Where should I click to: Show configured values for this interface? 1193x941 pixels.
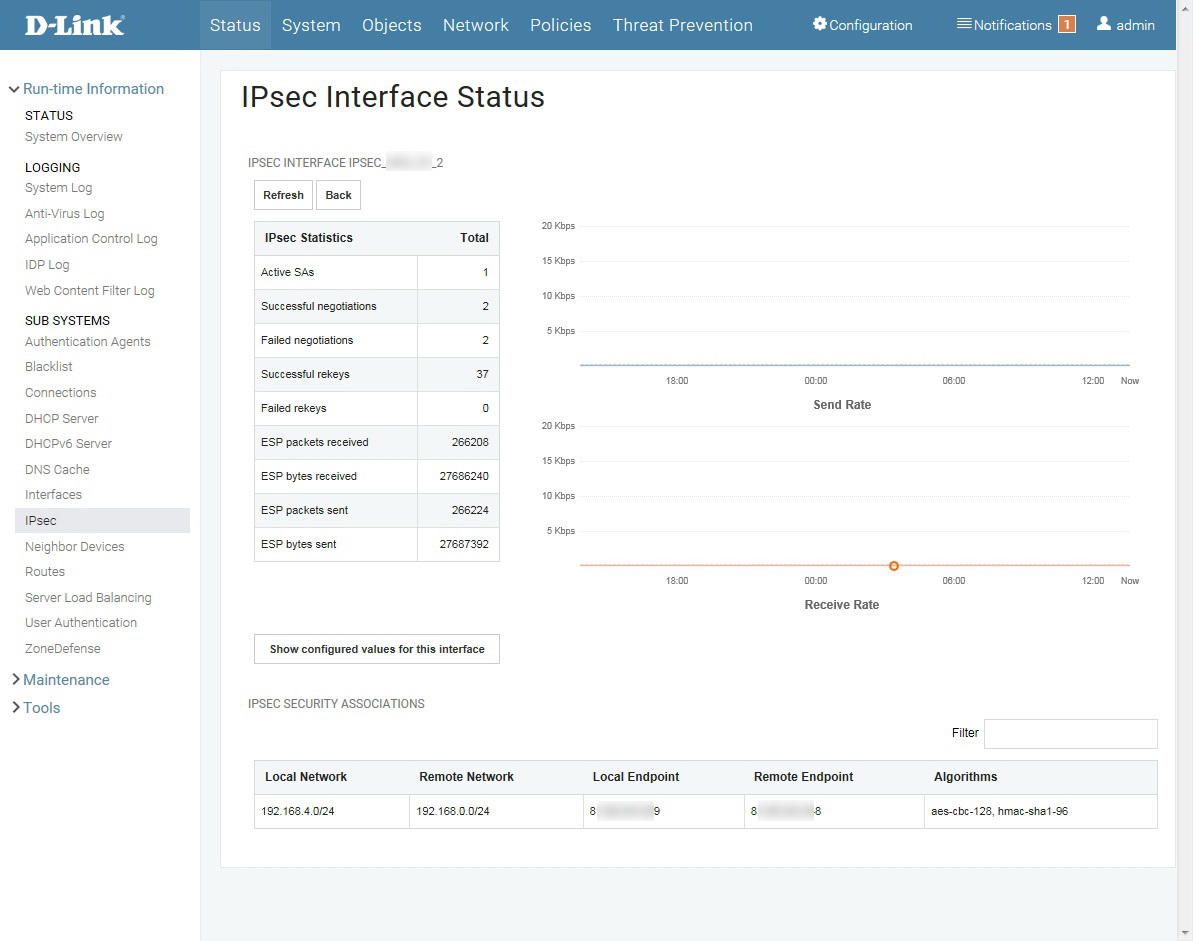377,649
